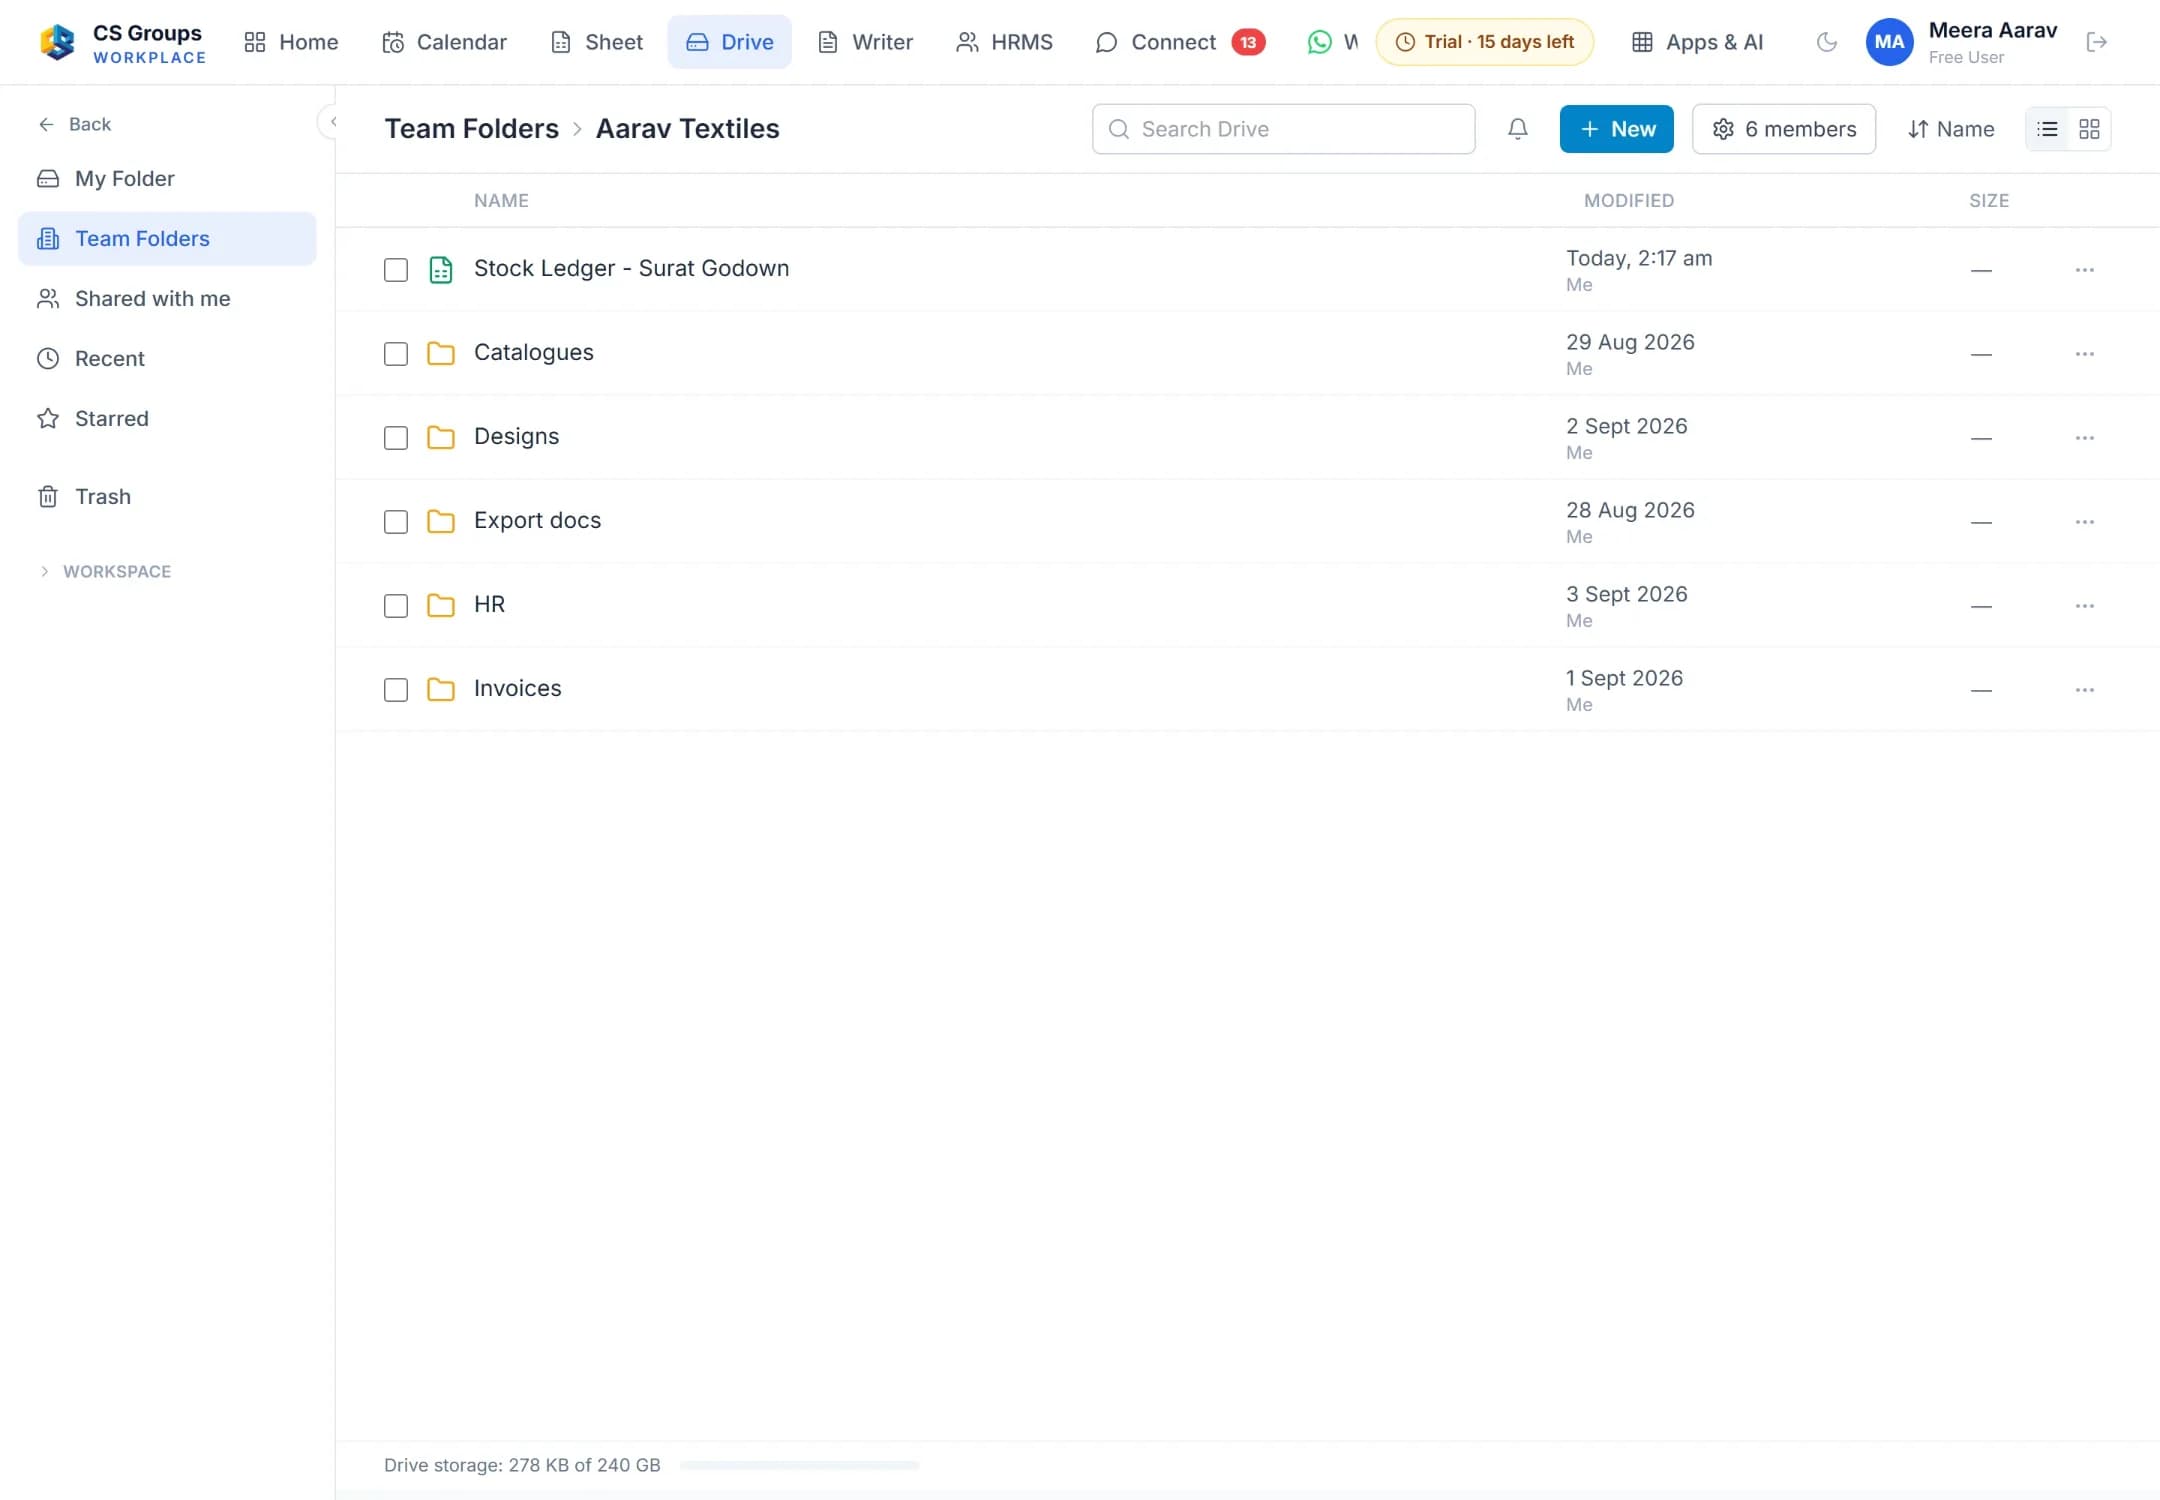
Task: Check the Designs folder checkbox
Action: pos(396,438)
